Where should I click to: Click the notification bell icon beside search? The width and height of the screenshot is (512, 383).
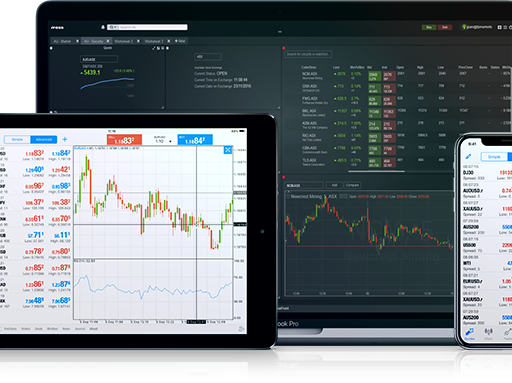tap(103, 27)
